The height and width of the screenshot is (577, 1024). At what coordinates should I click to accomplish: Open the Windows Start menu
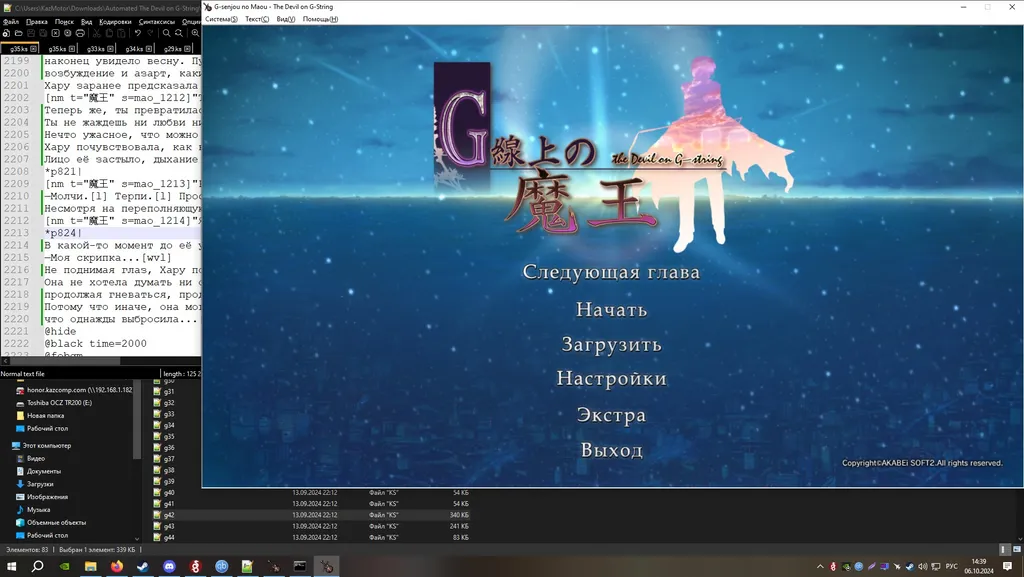click(x=11, y=566)
